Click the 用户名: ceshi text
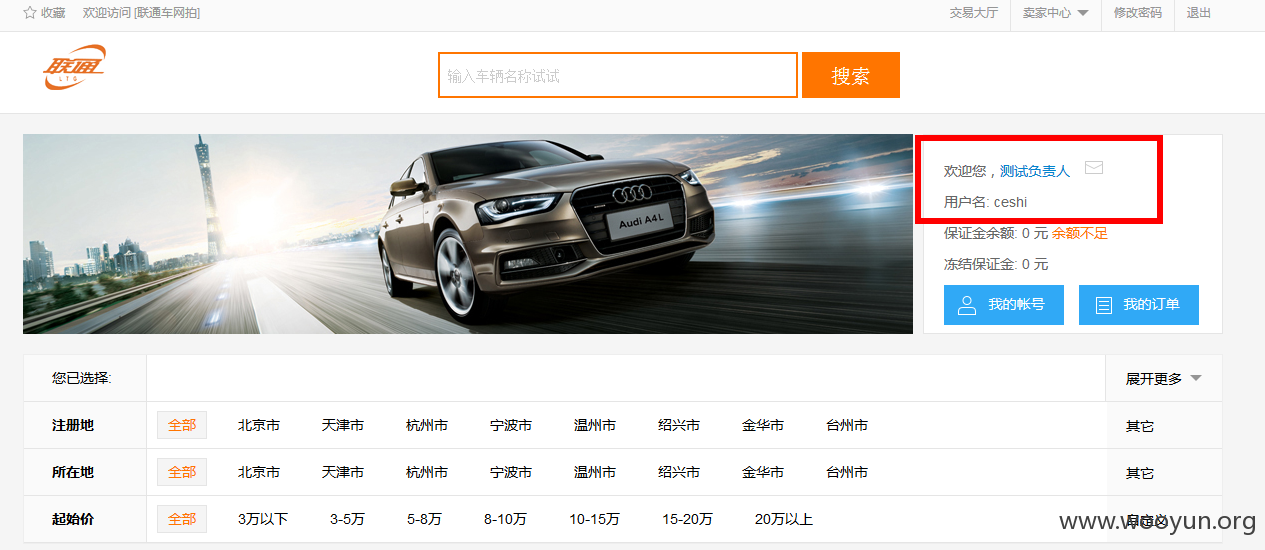The height and width of the screenshot is (550, 1265). point(985,202)
